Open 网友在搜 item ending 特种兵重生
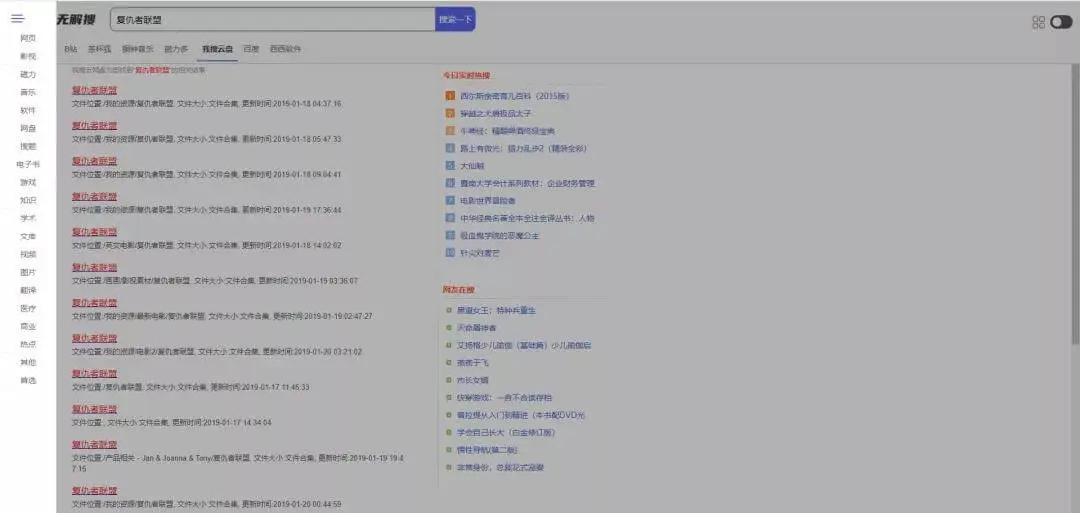The height and width of the screenshot is (513, 1080). click(497, 311)
